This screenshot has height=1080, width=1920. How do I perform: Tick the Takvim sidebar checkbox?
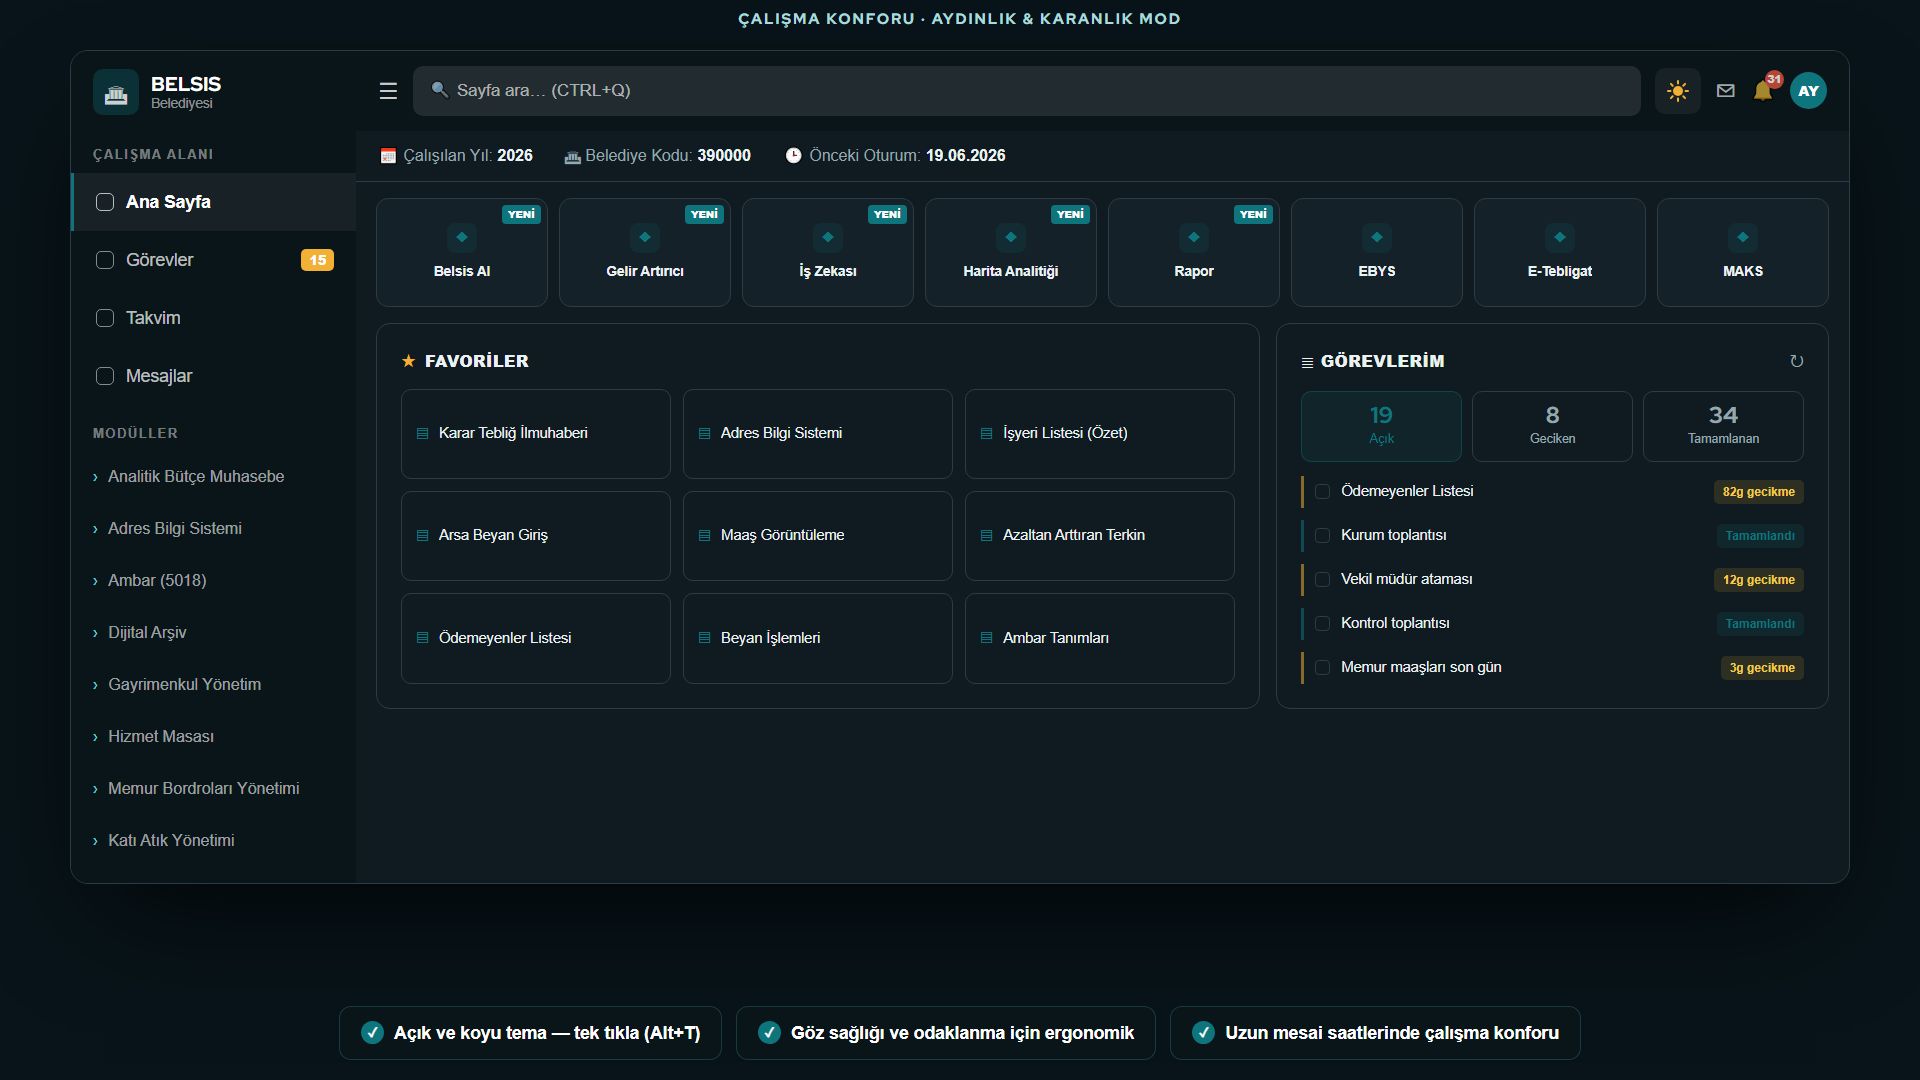pos(105,318)
